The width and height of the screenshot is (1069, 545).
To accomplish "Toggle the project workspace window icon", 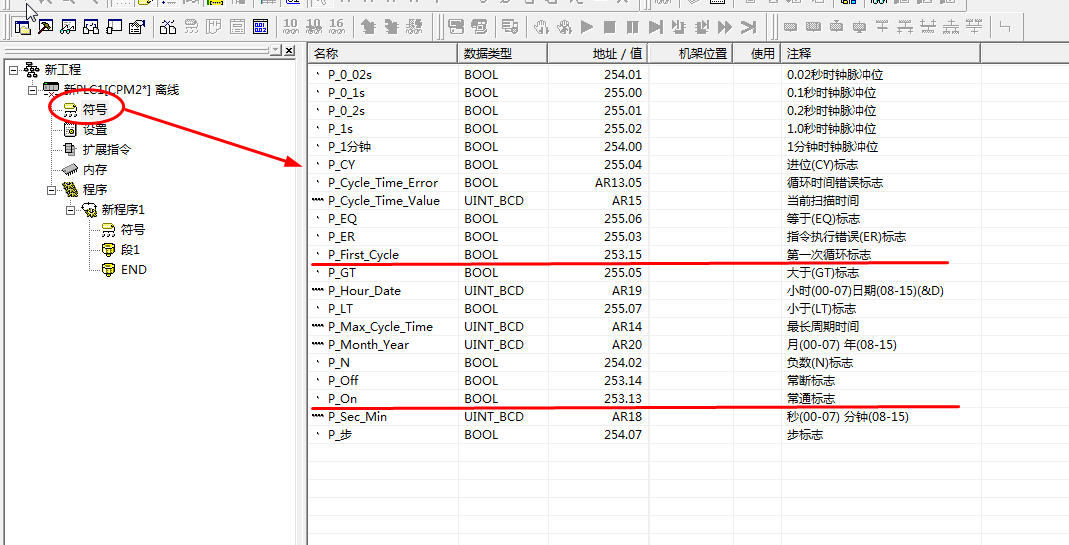I will click(x=22, y=27).
